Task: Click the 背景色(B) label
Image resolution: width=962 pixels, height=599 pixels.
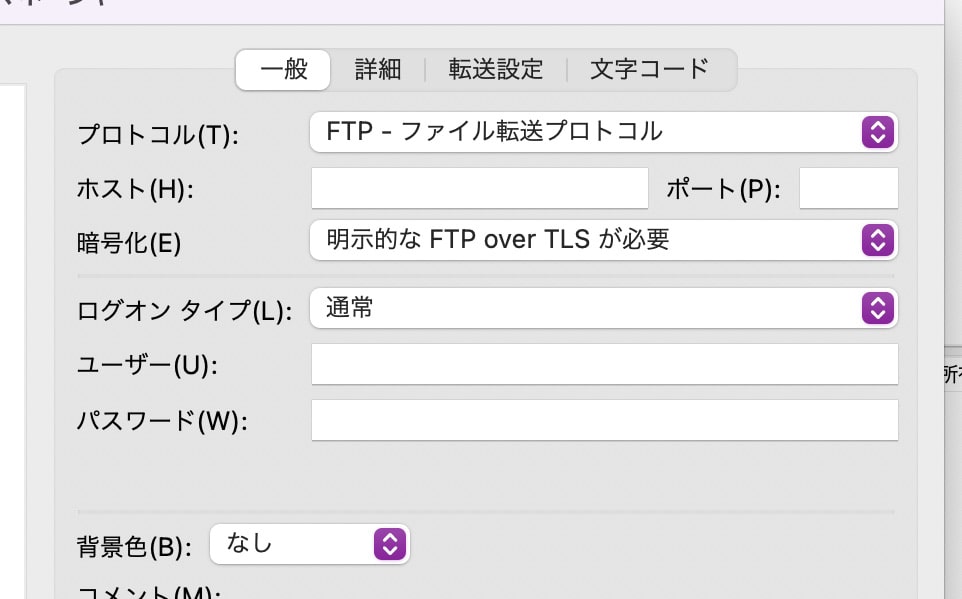Action: 134,546
